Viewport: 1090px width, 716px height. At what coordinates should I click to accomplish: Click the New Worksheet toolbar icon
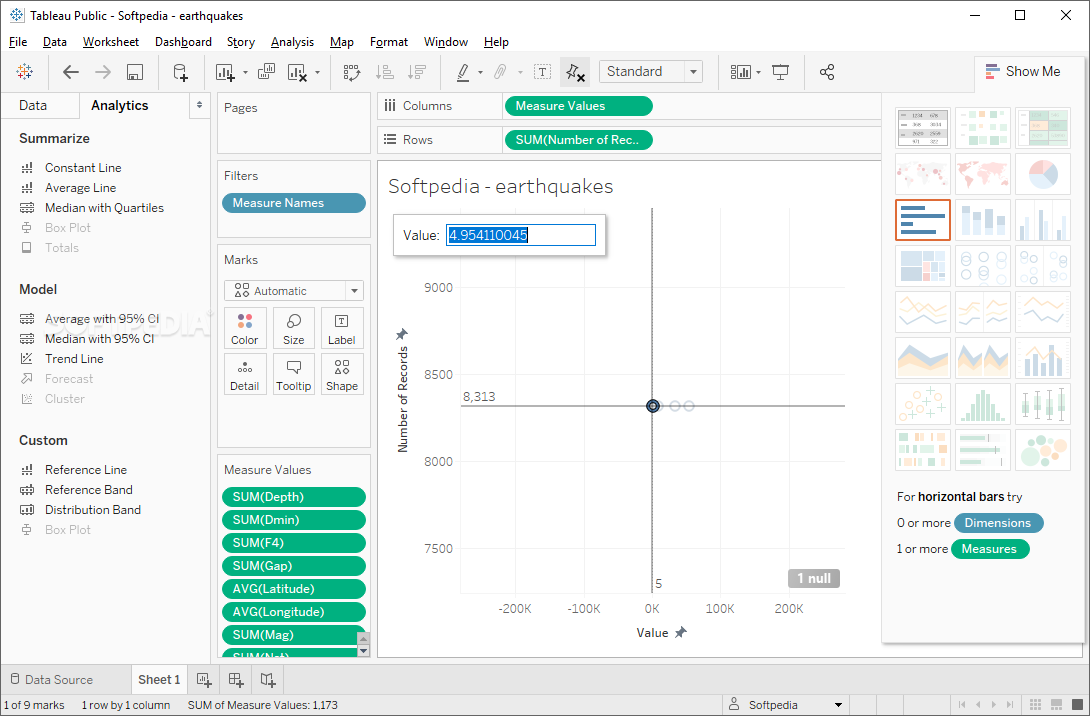pyautogui.click(x=225, y=72)
